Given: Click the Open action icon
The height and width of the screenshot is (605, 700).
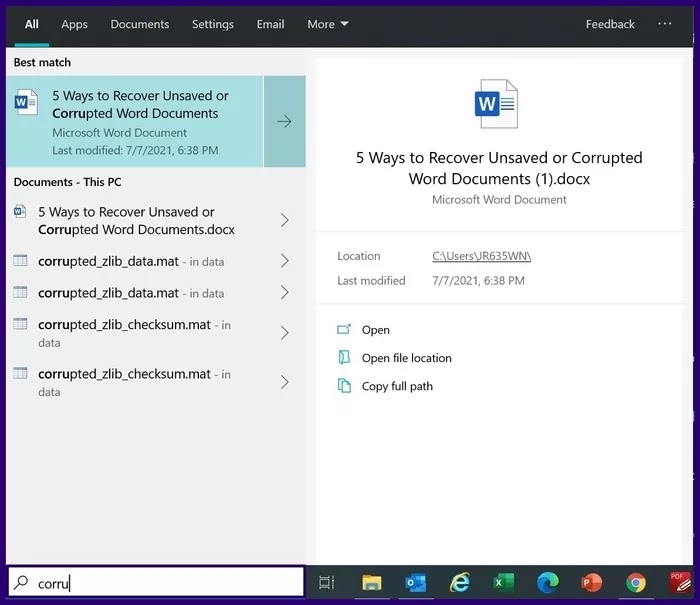Looking at the screenshot, I should (344, 330).
